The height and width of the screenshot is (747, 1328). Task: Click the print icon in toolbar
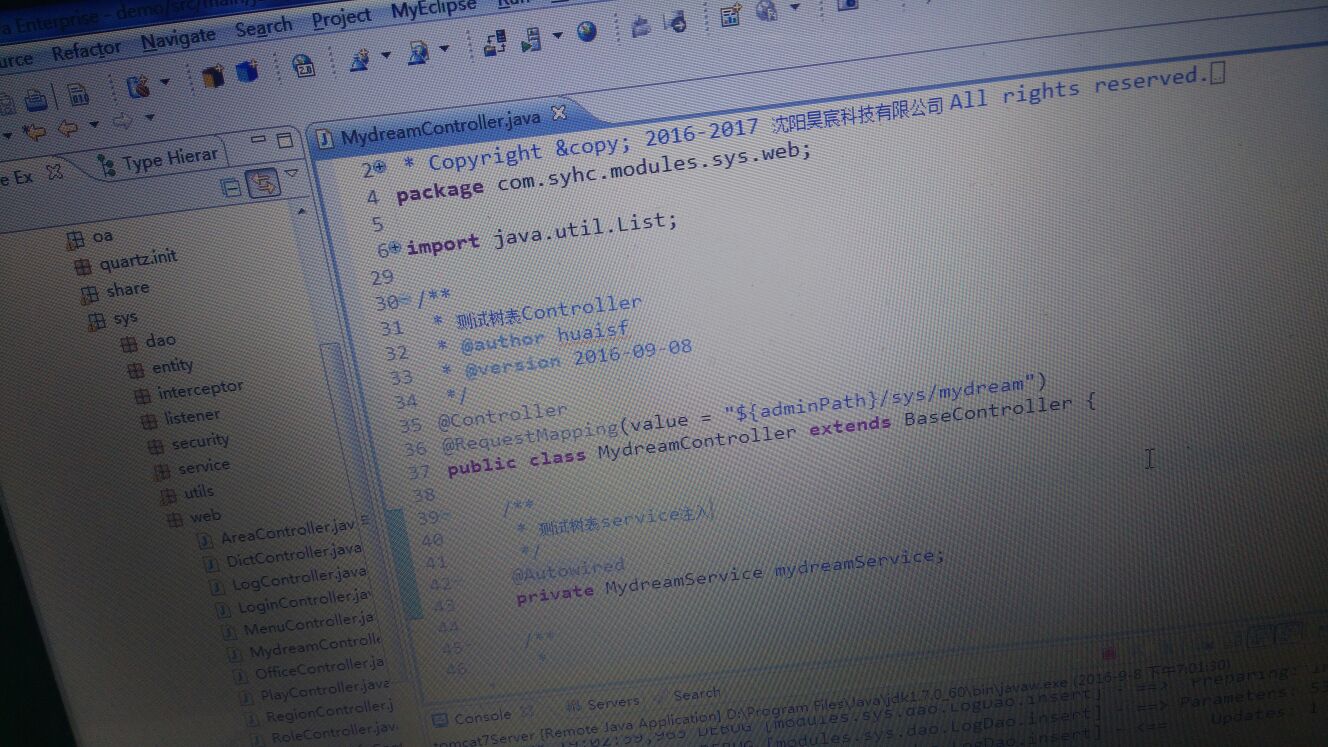point(36,100)
